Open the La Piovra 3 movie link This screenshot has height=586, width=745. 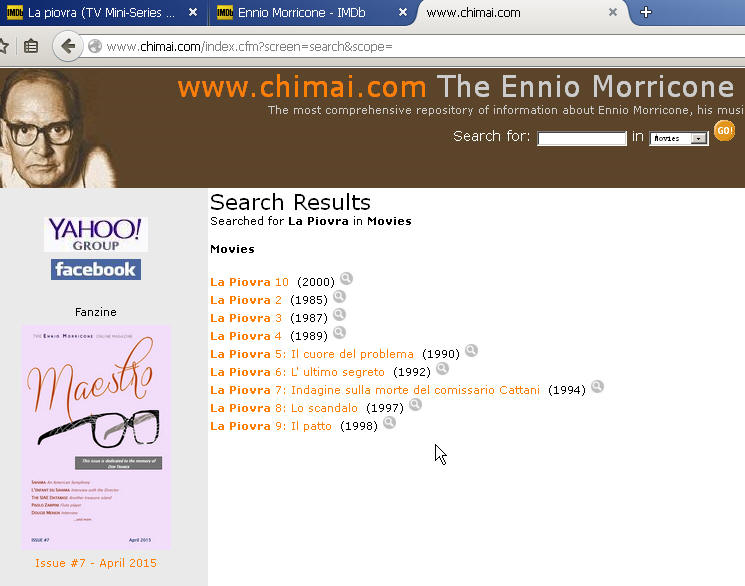coord(246,318)
